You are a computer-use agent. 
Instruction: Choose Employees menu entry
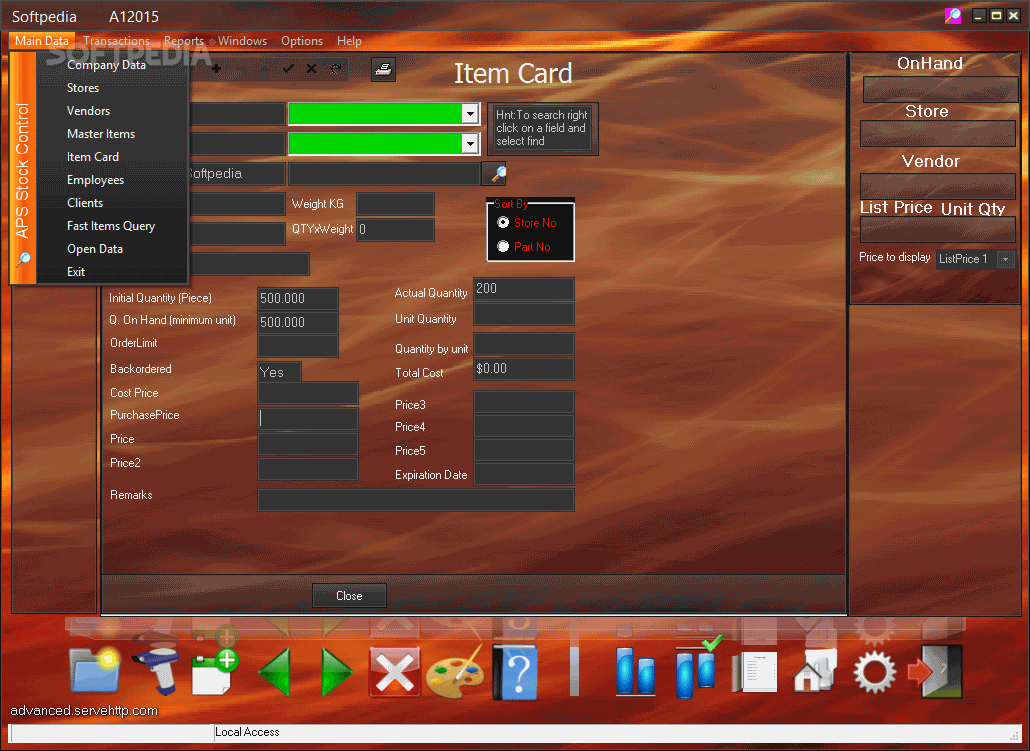point(112,179)
